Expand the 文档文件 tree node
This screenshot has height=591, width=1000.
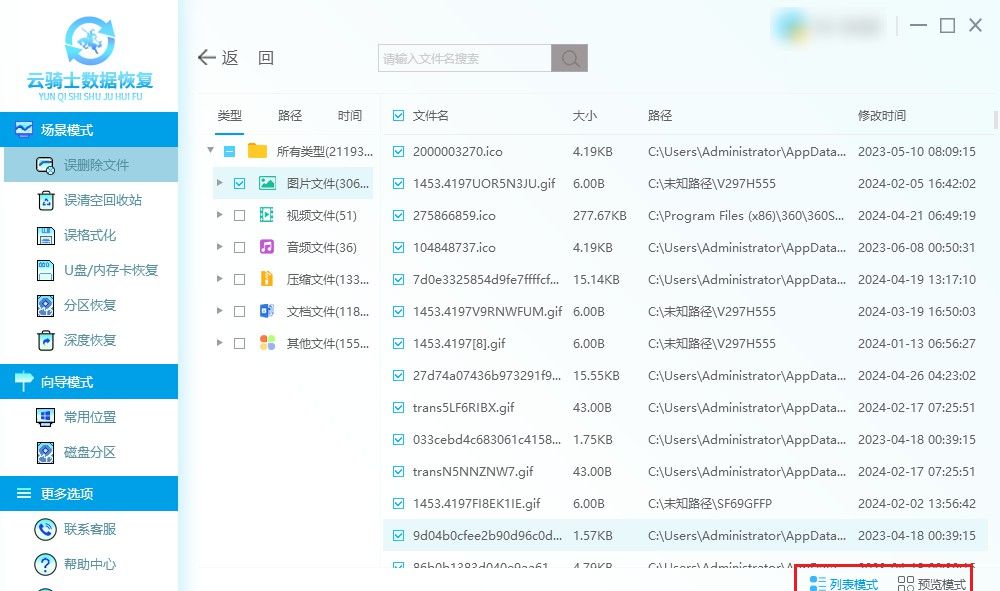tap(219, 310)
